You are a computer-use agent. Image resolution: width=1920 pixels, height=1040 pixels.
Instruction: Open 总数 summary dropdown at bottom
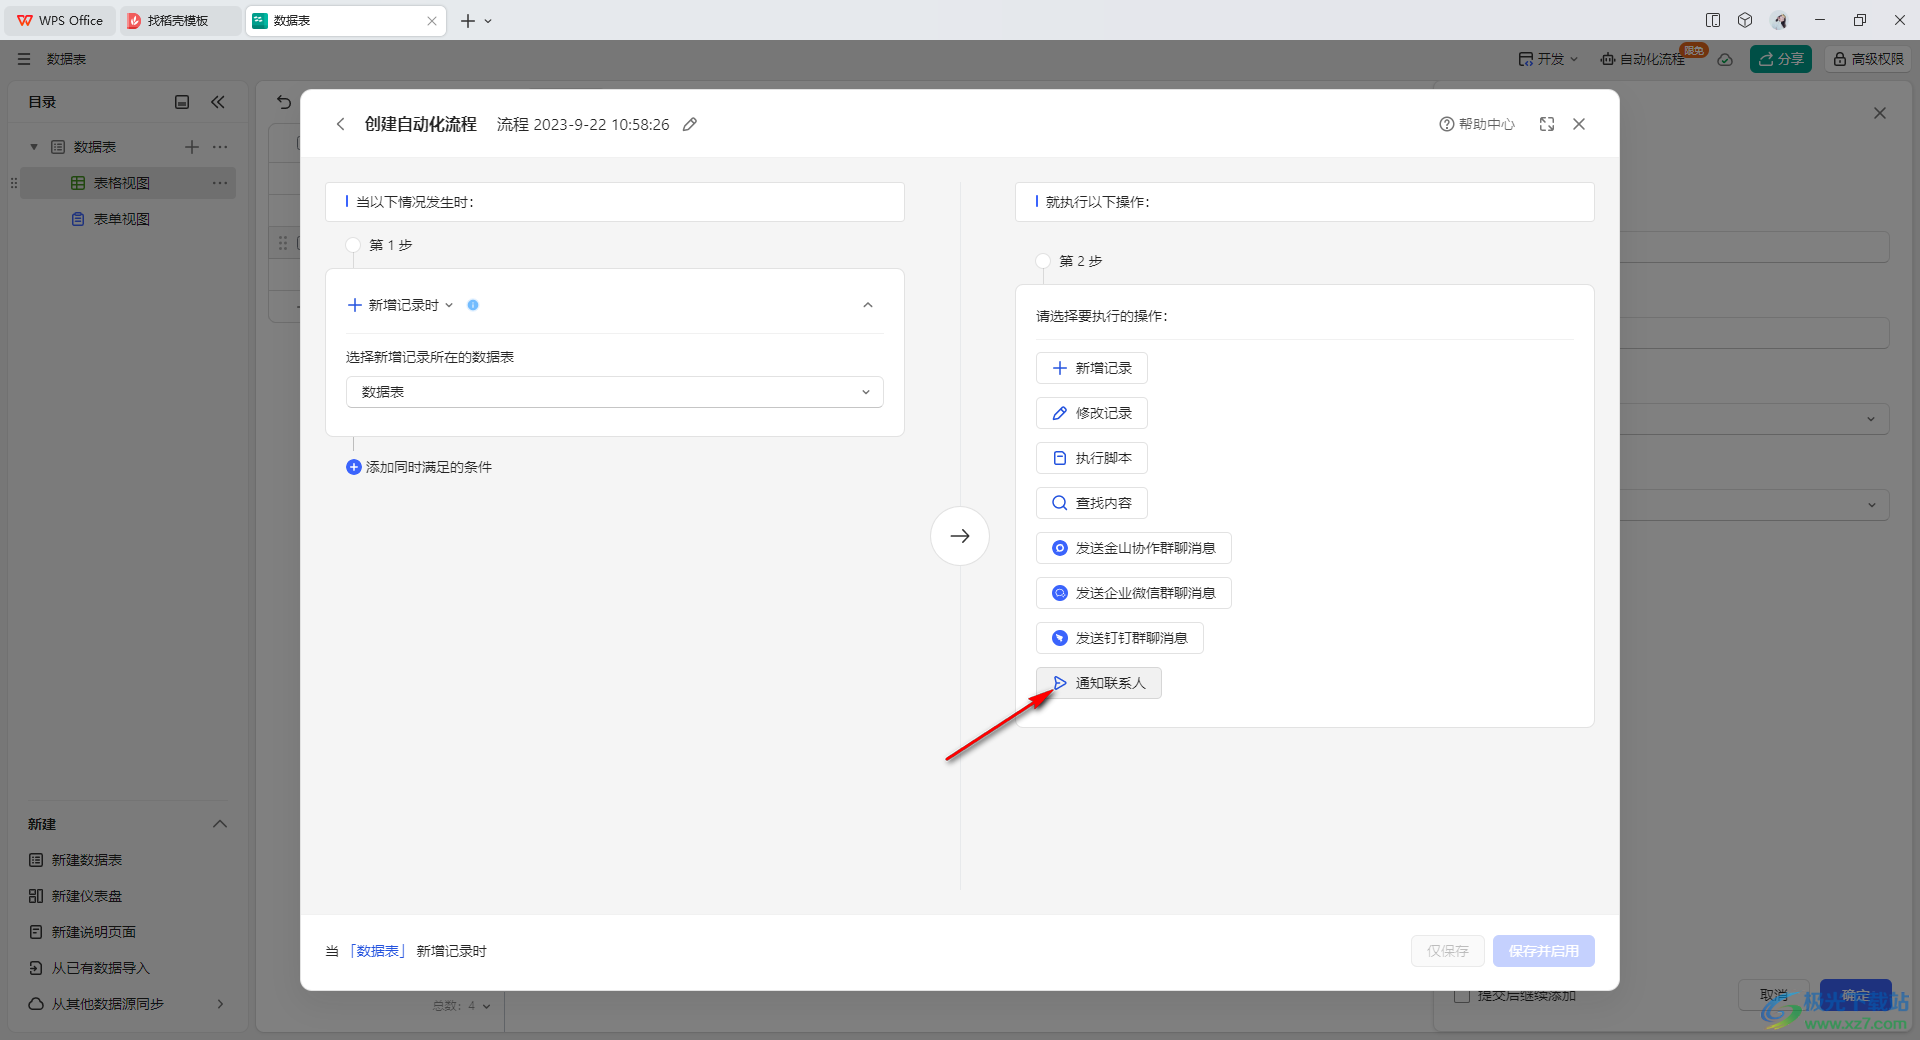pos(461,1005)
